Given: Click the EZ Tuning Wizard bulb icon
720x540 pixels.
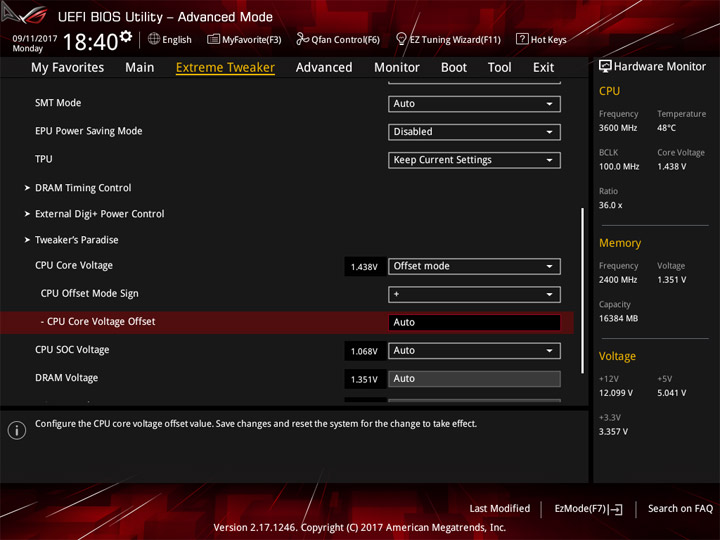Looking at the screenshot, I should click(x=401, y=39).
